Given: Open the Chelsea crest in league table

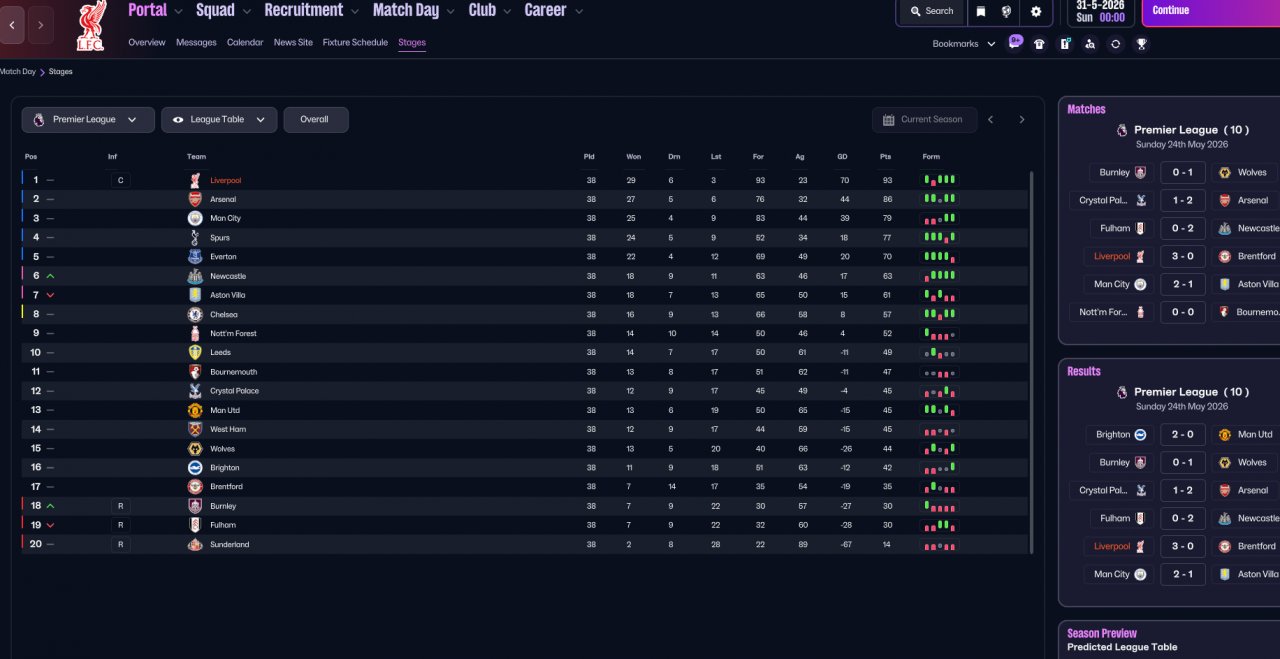Looking at the screenshot, I should coord(195,314).
